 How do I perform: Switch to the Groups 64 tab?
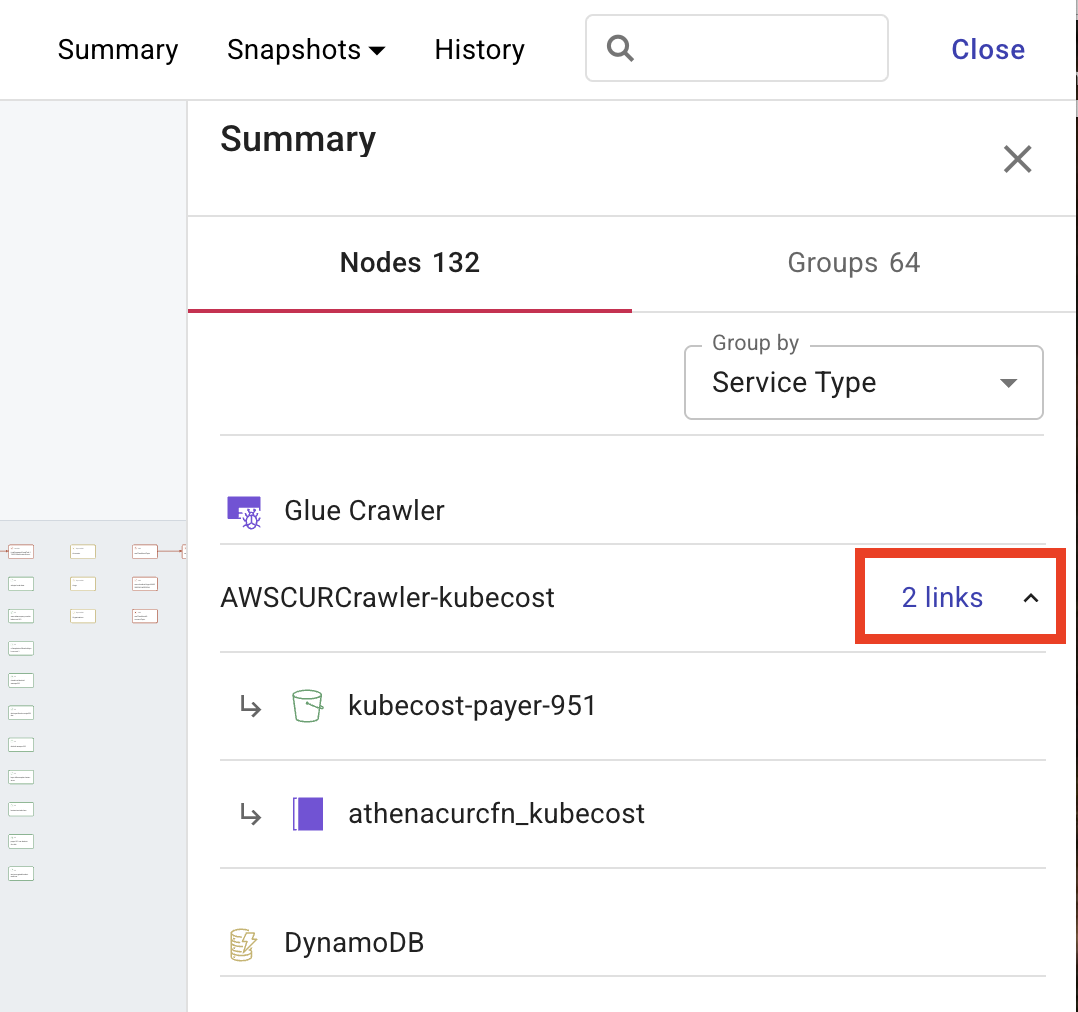point(854,262)
